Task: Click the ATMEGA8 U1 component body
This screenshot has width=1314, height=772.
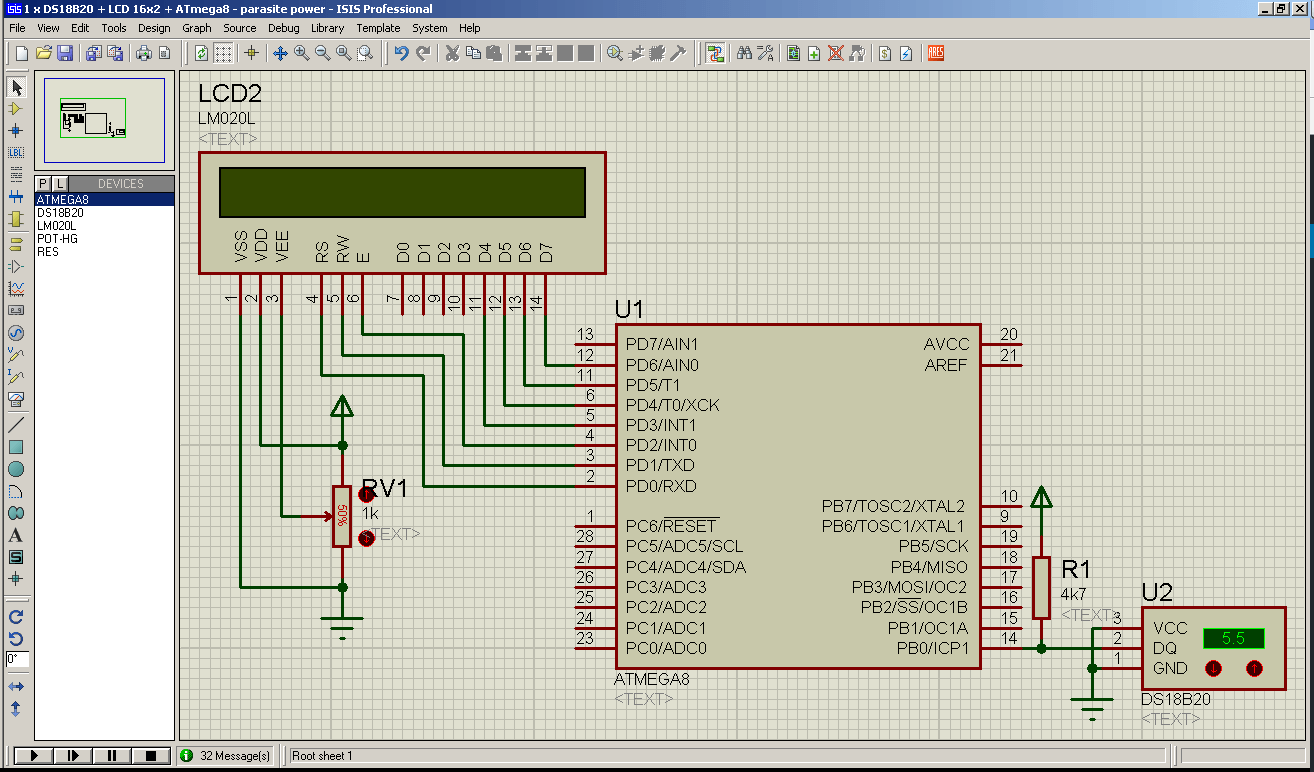Action: click(797, 496)
